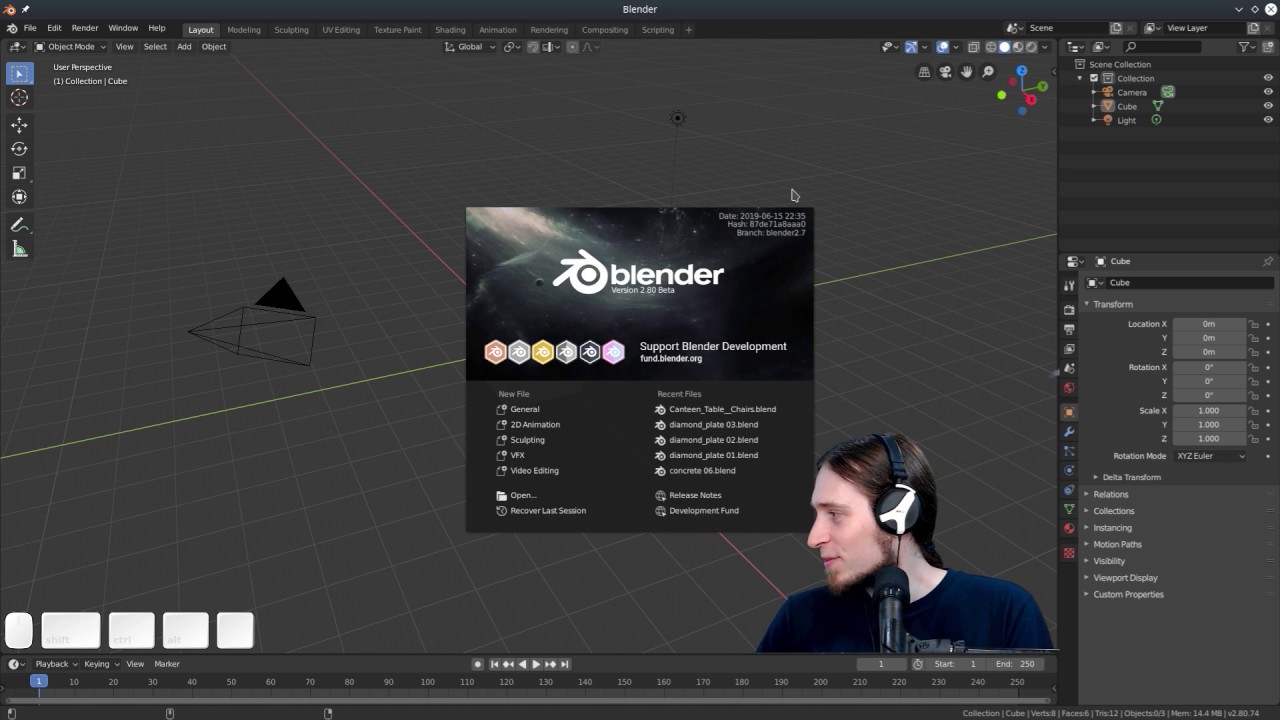Click the Open... file option
1280x720 pixels.
523,495
